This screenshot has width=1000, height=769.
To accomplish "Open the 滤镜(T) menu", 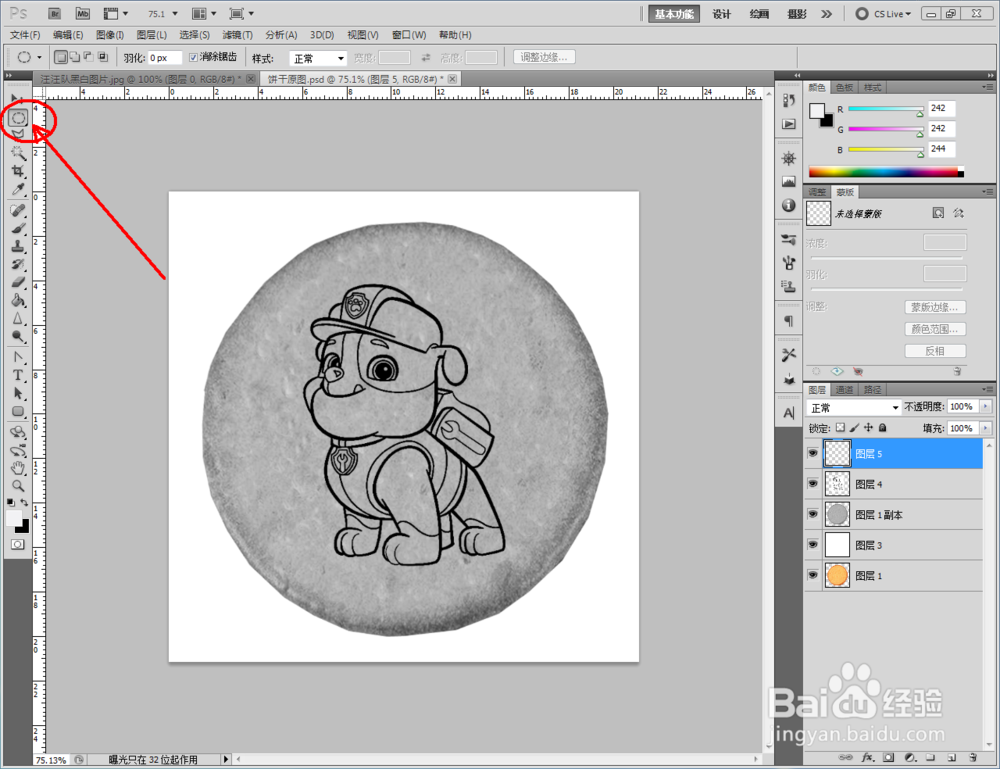I will point(237,34).
